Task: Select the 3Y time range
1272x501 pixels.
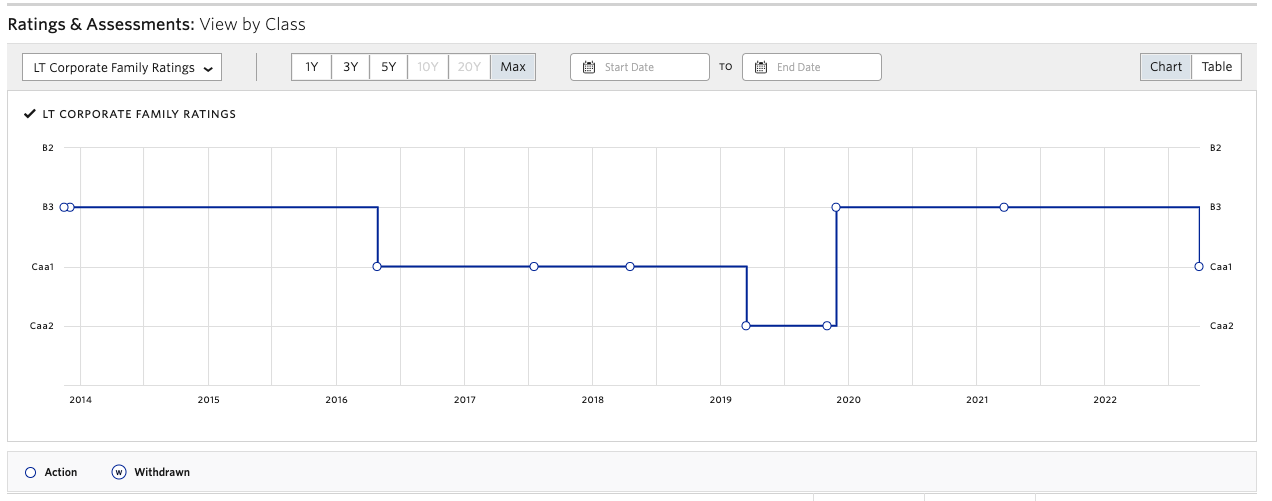Action: 350,67
